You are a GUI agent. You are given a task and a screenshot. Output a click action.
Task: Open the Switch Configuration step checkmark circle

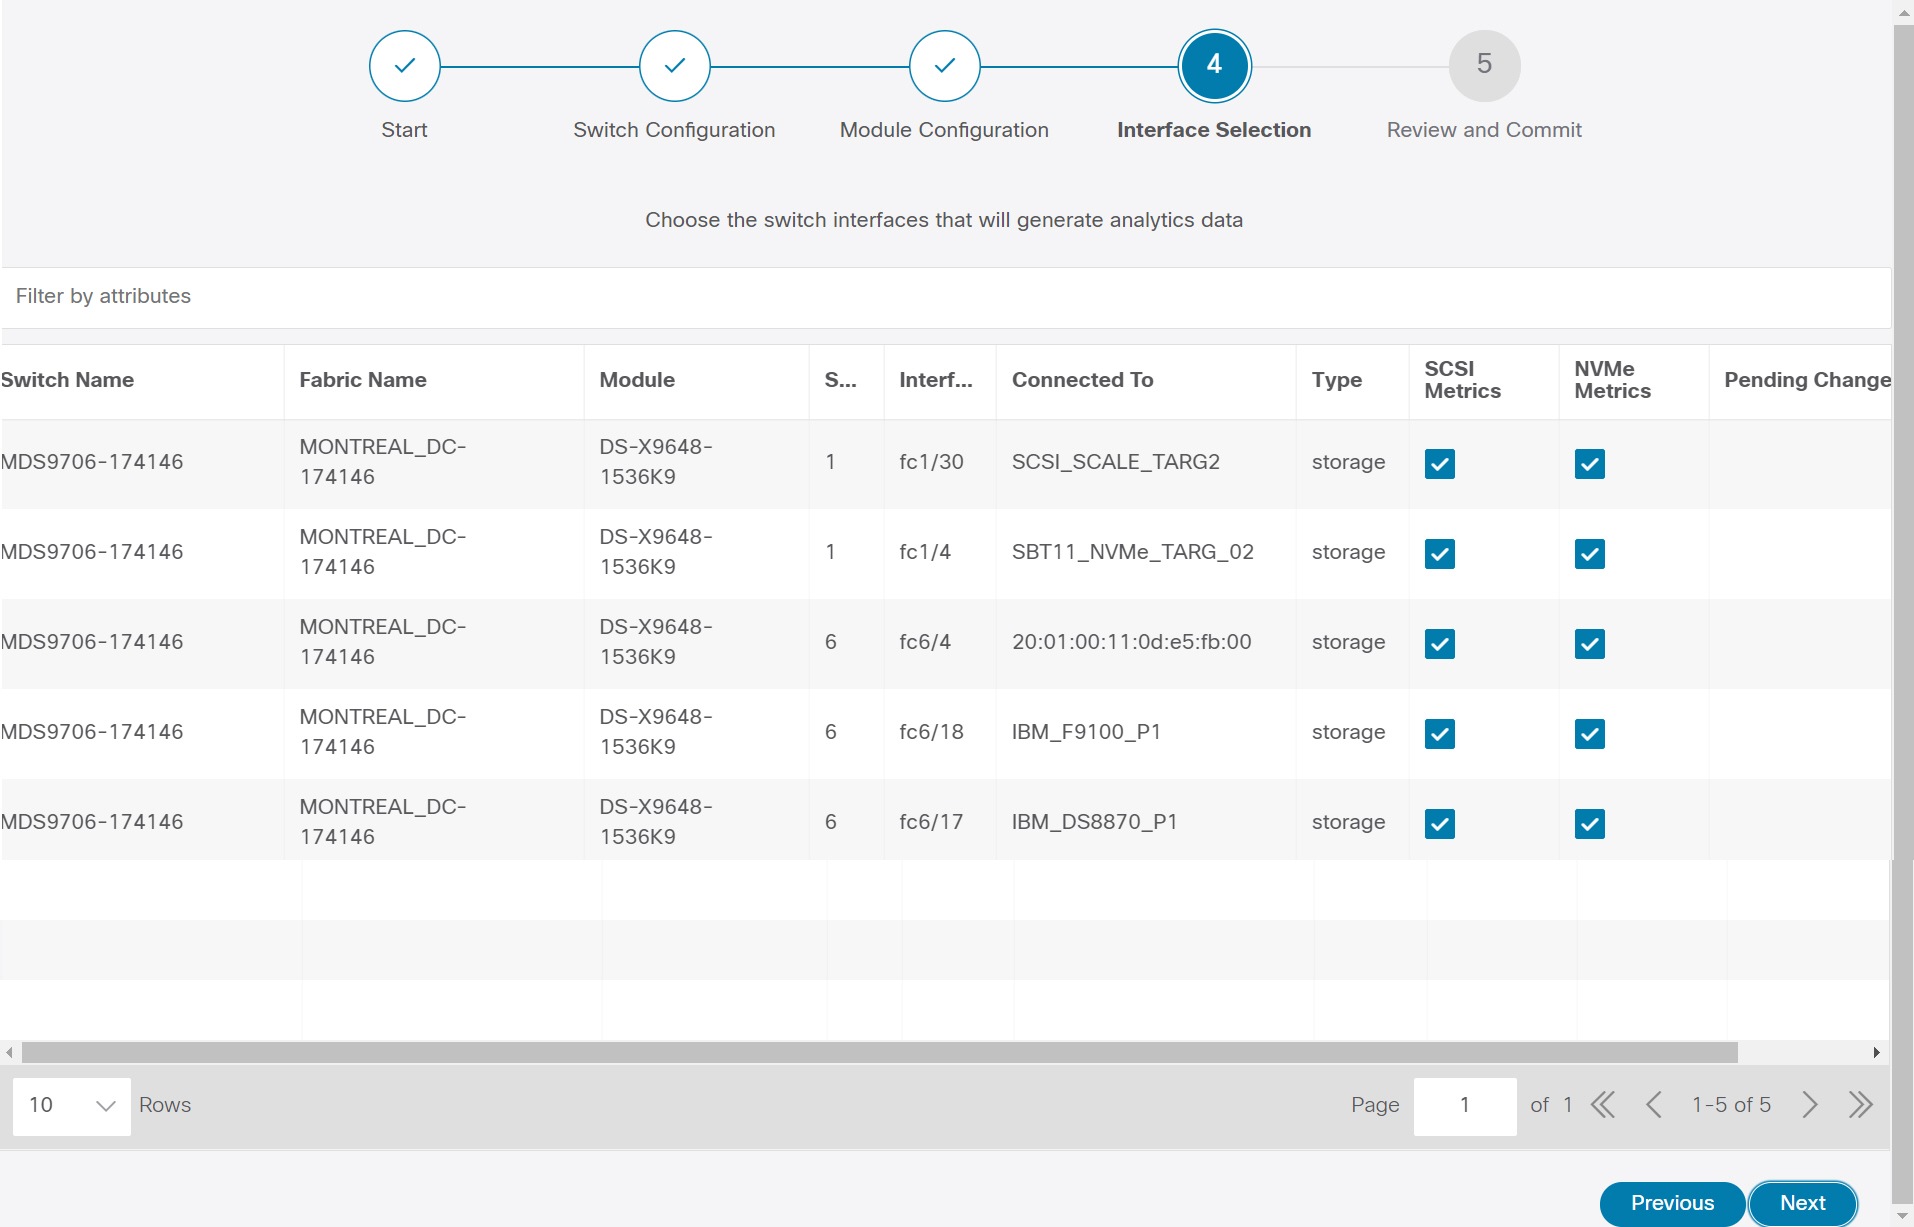click(x=674, y=65)
